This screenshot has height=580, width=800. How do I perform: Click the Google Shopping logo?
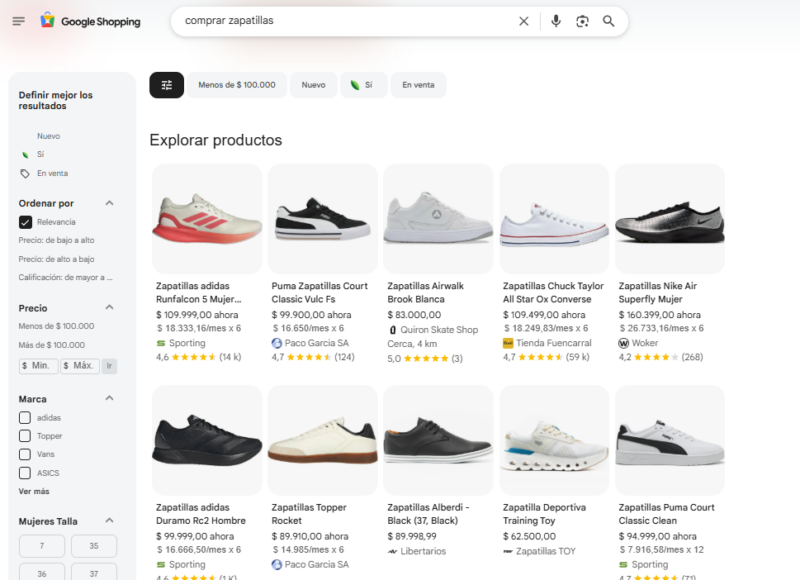pos(90,21)
